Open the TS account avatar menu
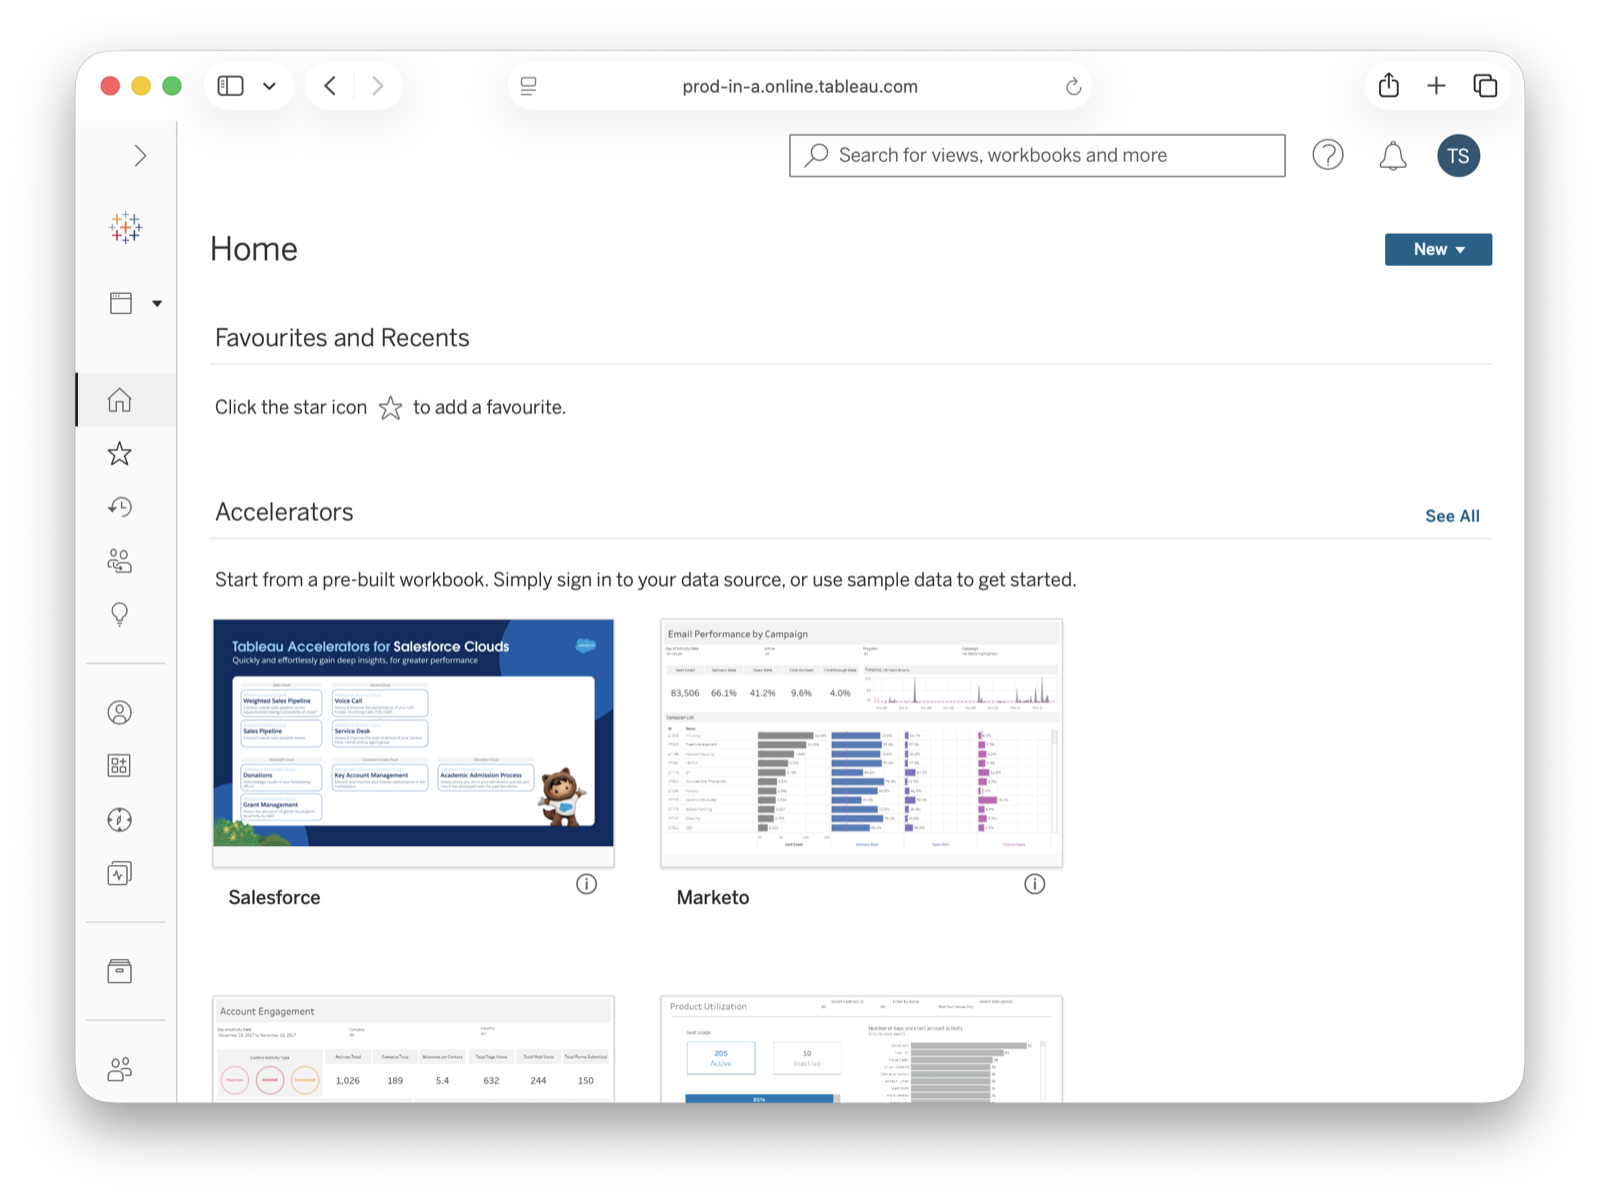Viewport: 1600px width, 1202px height. (1458, 155)
